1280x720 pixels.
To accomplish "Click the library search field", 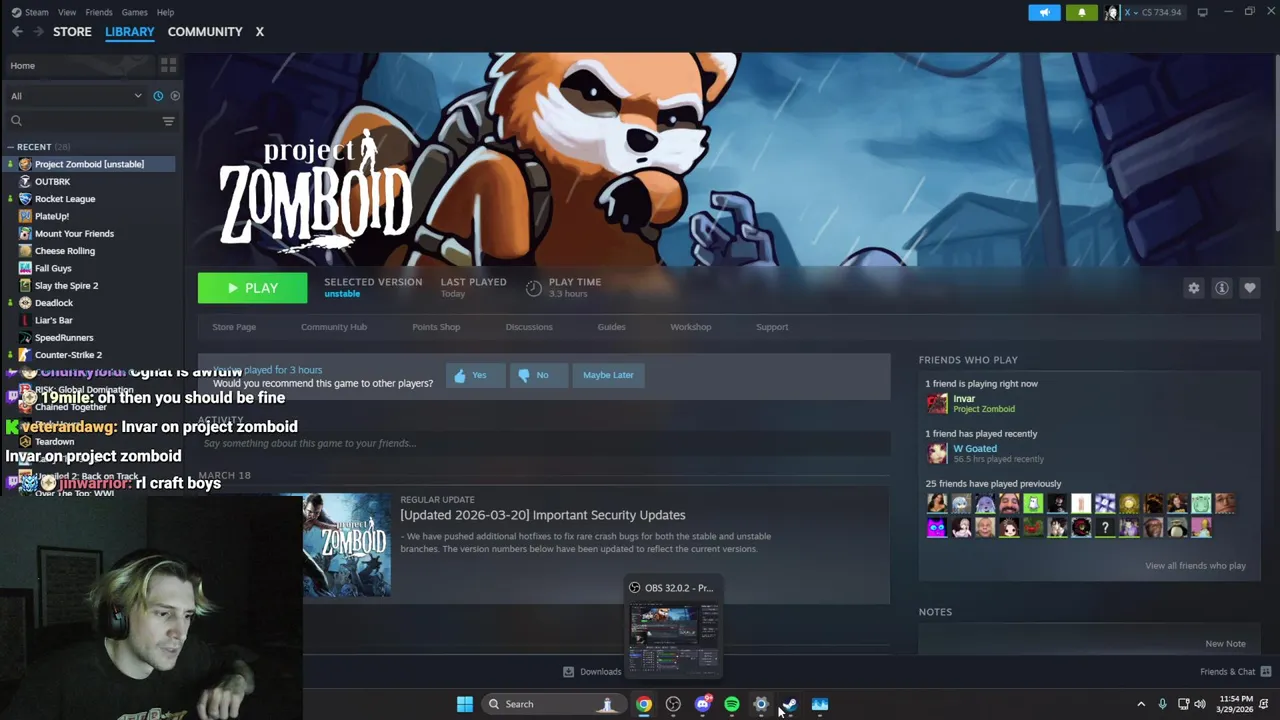I will (82, 121).
